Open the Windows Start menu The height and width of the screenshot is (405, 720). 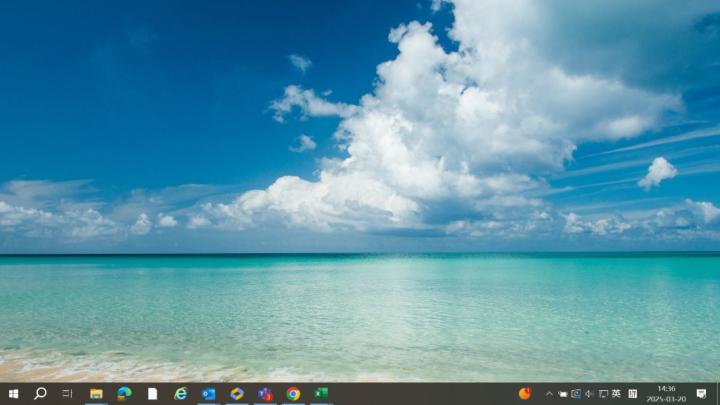point(13,394)
